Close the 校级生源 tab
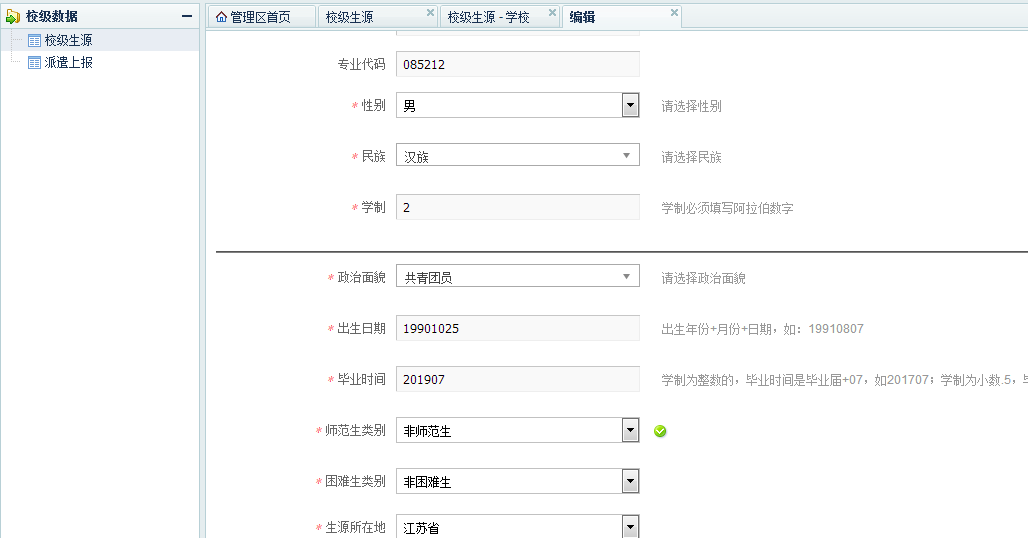 click(x=430, y=12)
